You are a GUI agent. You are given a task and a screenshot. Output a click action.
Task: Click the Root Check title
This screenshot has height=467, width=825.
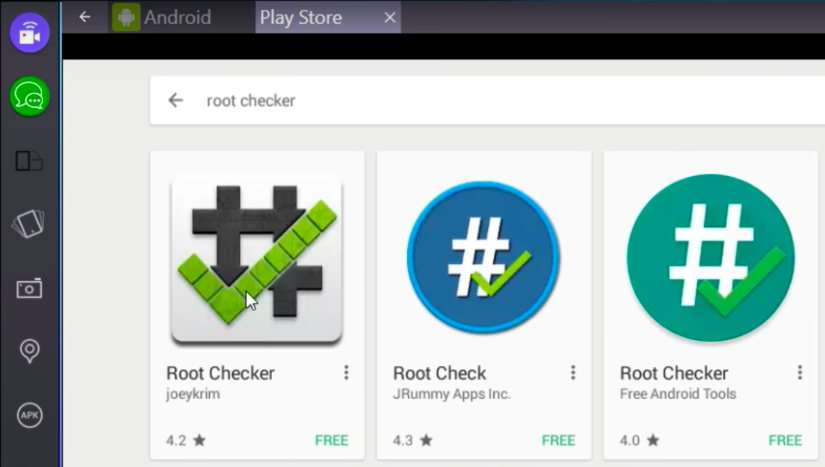[439, 373]
